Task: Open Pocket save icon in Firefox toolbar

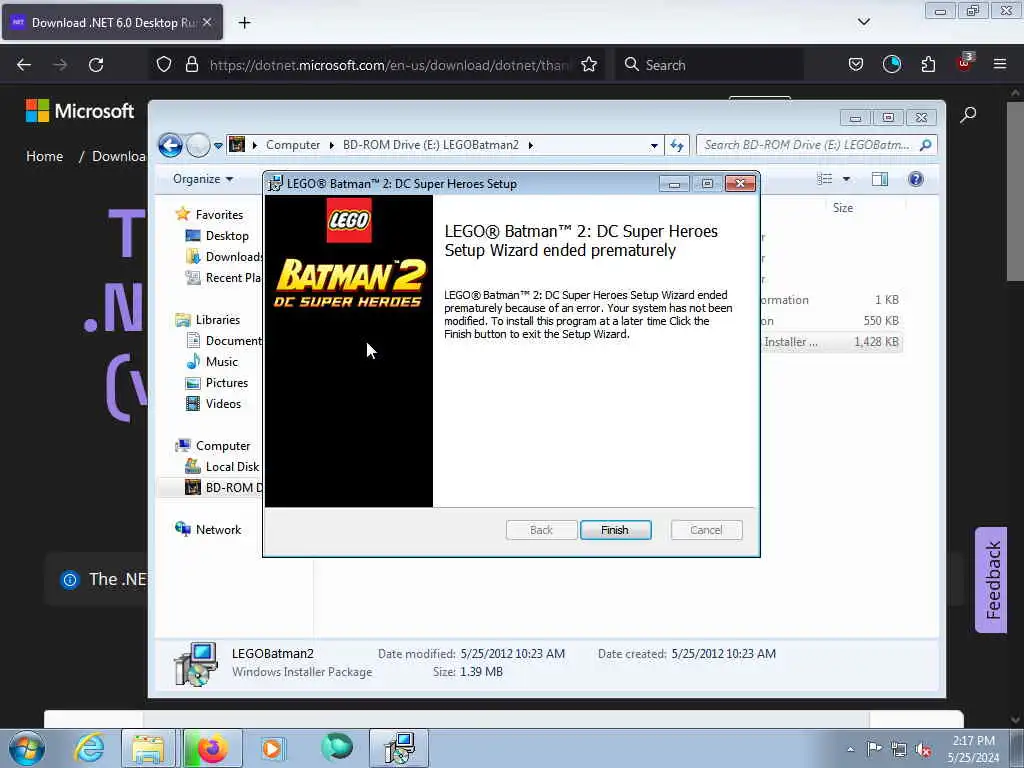Action: point(856,65)
